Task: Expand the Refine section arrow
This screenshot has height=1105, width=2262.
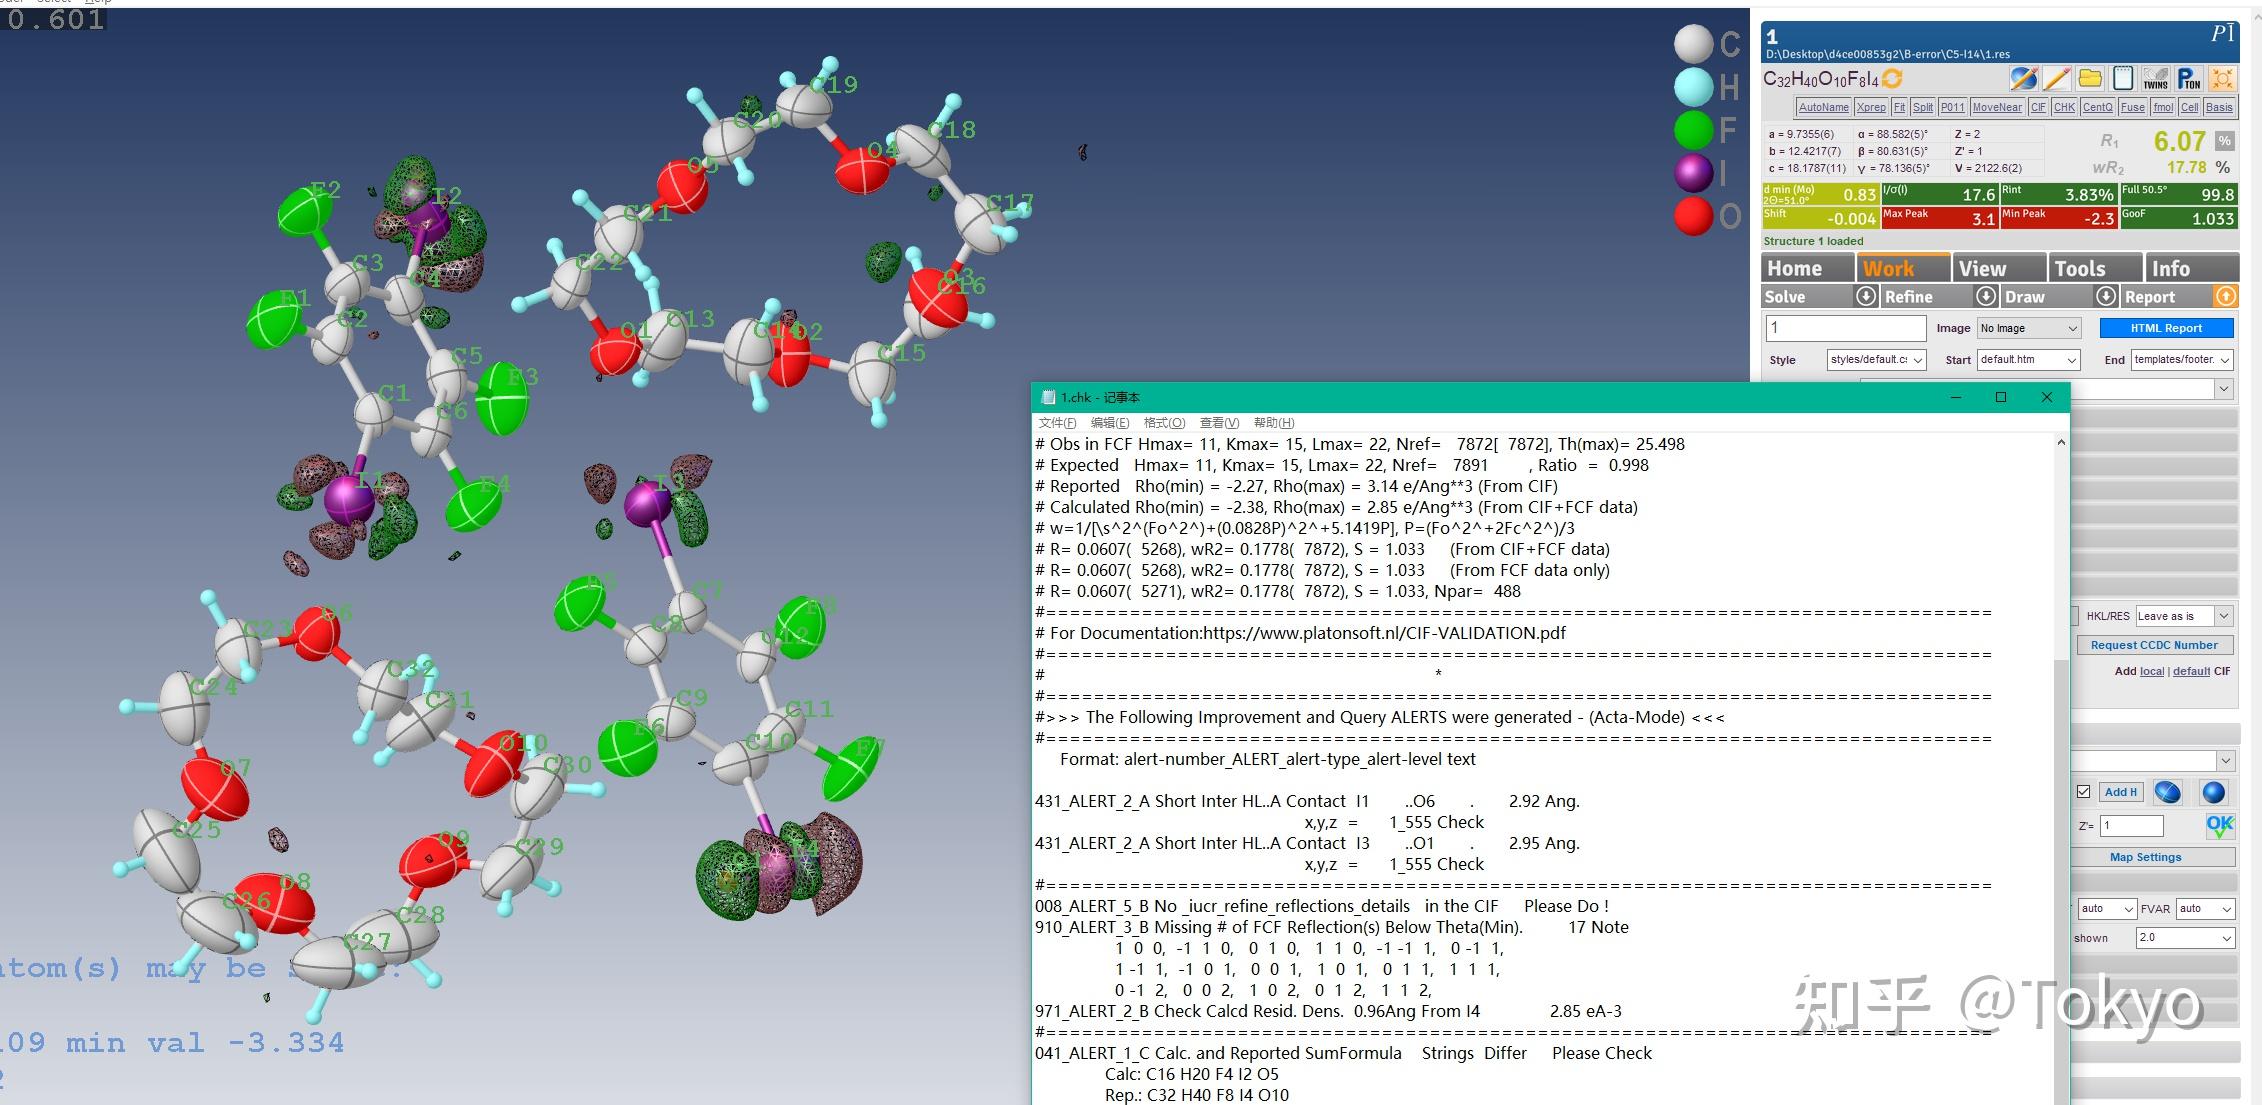Action: (1986, 296)
